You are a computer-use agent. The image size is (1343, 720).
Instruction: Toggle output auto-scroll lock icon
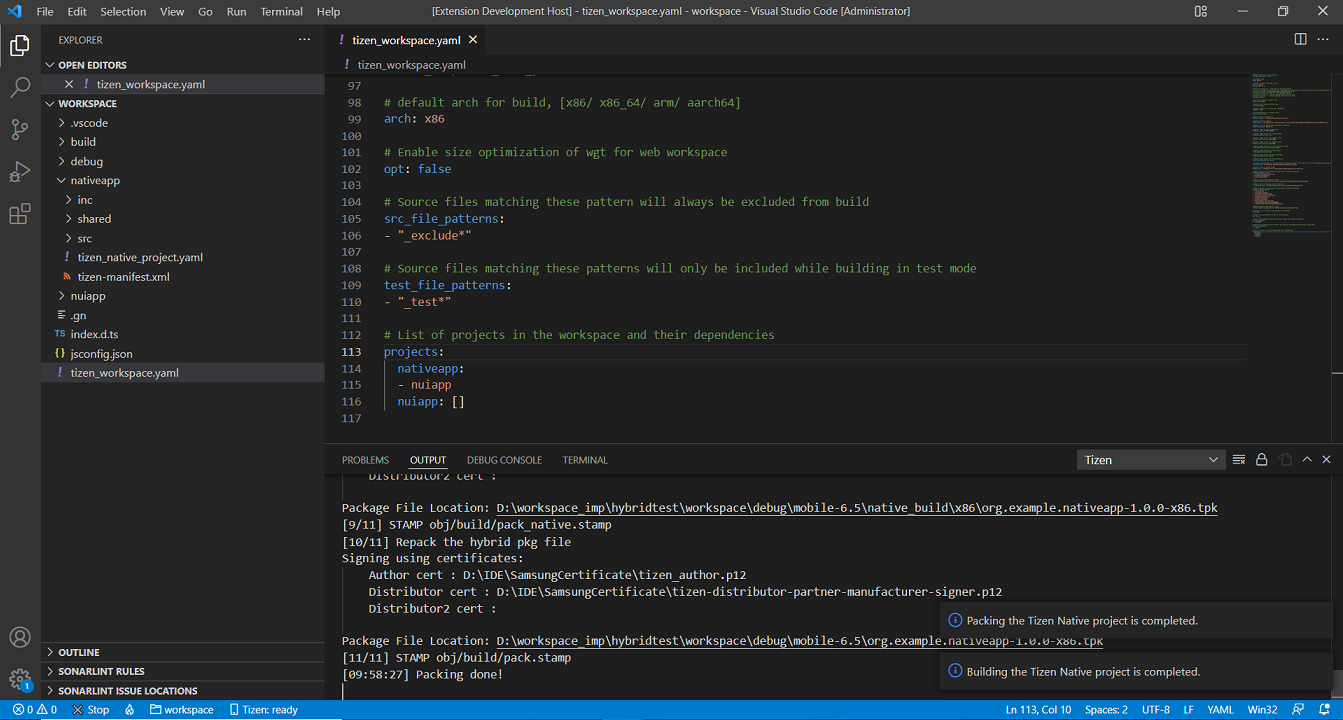(x=1262, y=460)
